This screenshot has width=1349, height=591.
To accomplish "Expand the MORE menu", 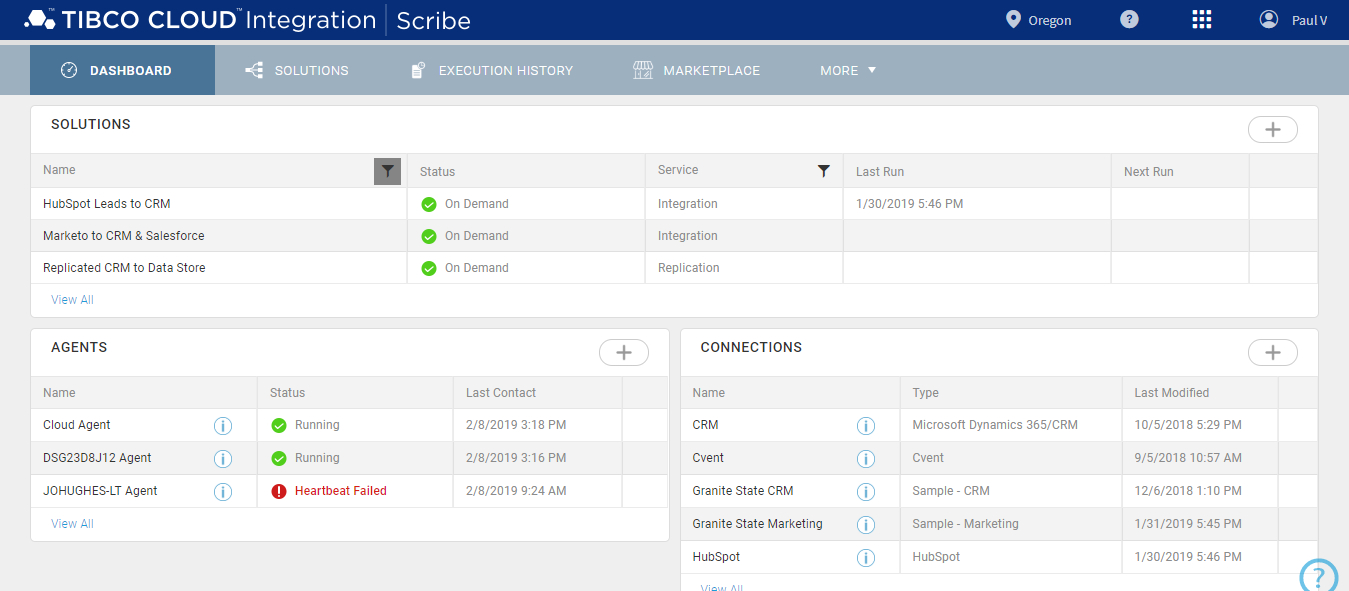I will click(846, 70).
